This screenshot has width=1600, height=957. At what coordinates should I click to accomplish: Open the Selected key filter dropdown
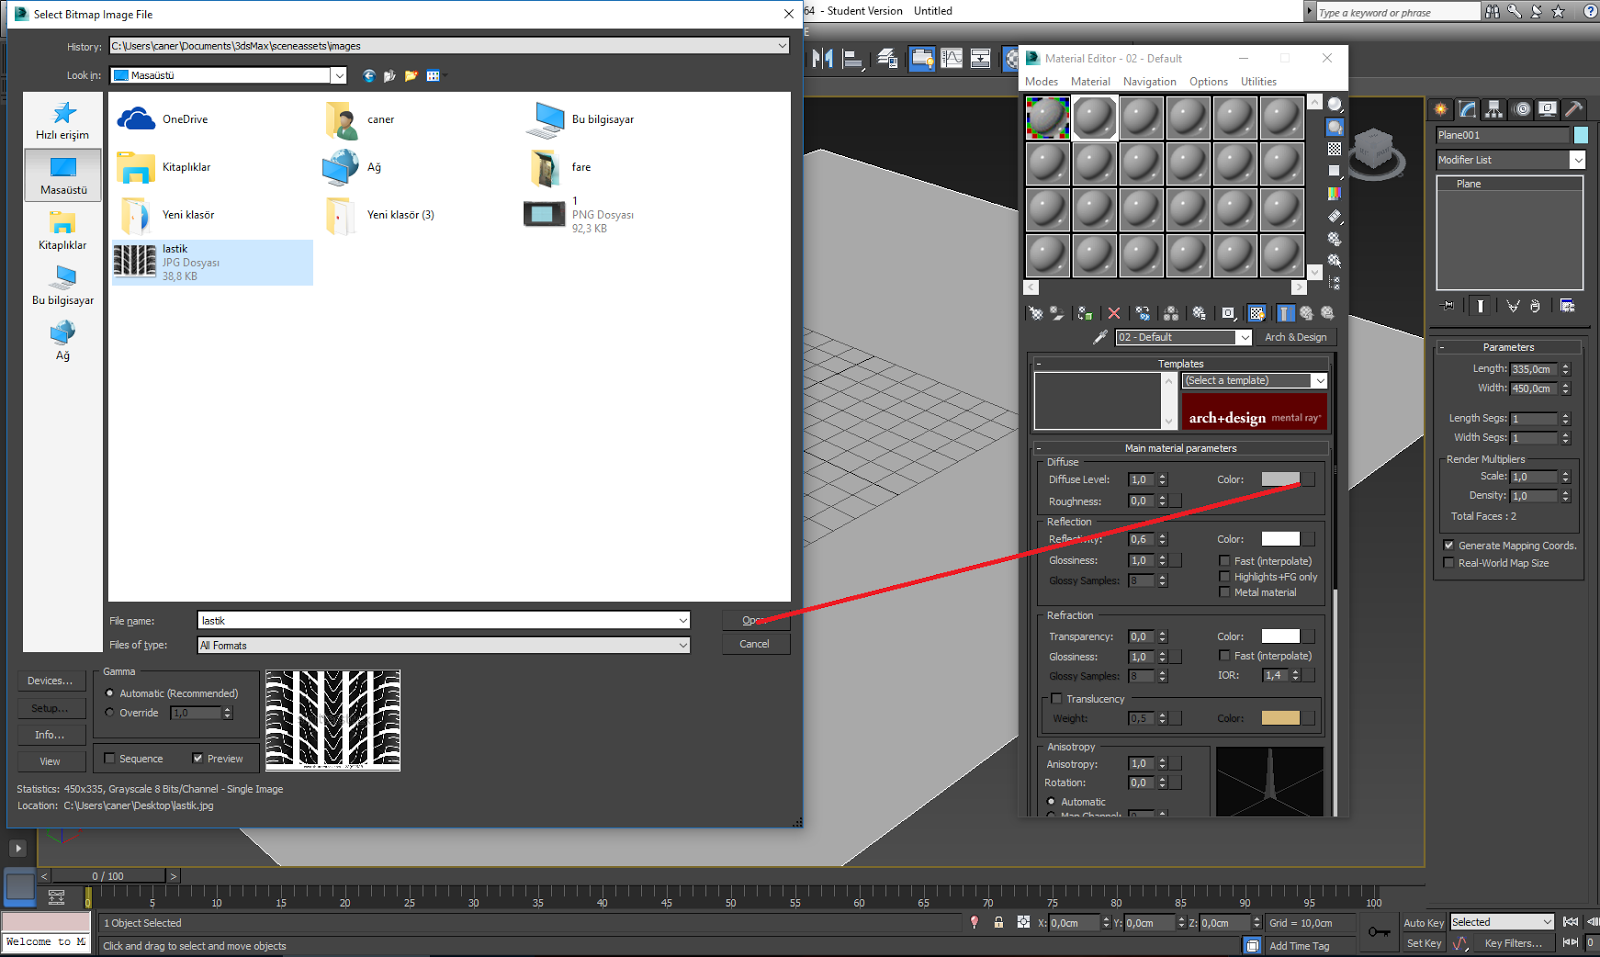1548,922
